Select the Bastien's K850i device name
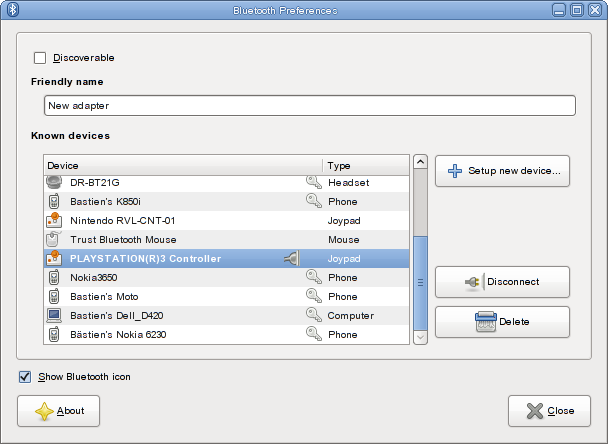Viewport: 608px width, 444px height. point(105,202)
